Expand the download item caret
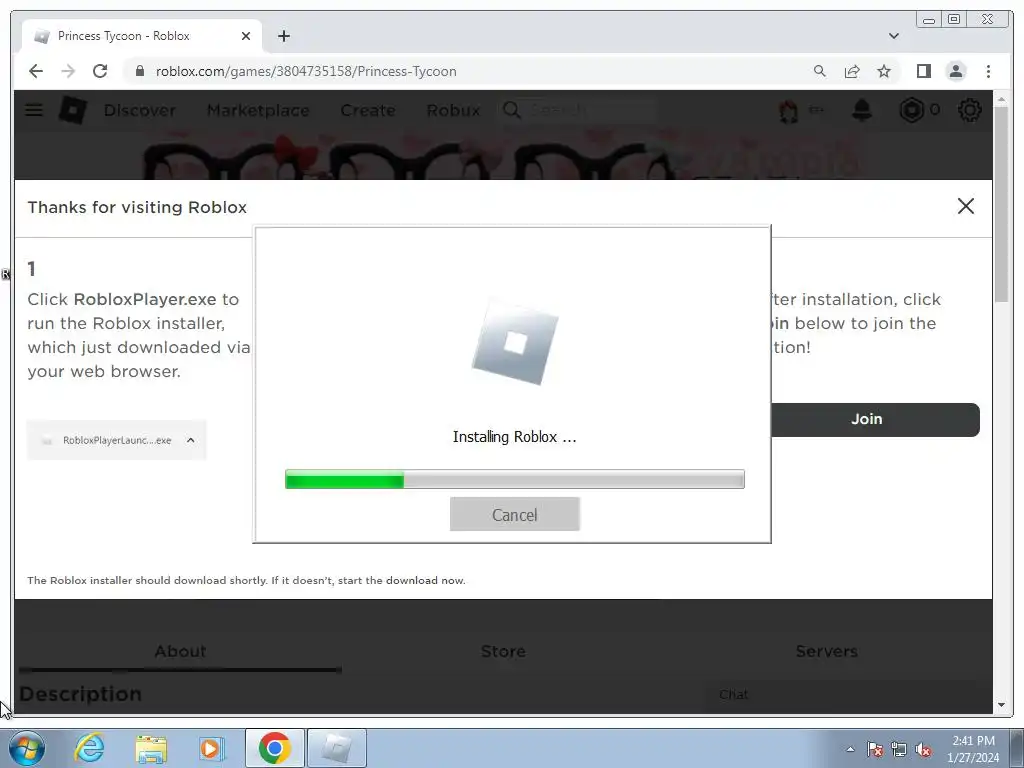The image size is (1024, 768). click(x=191, y=440)
